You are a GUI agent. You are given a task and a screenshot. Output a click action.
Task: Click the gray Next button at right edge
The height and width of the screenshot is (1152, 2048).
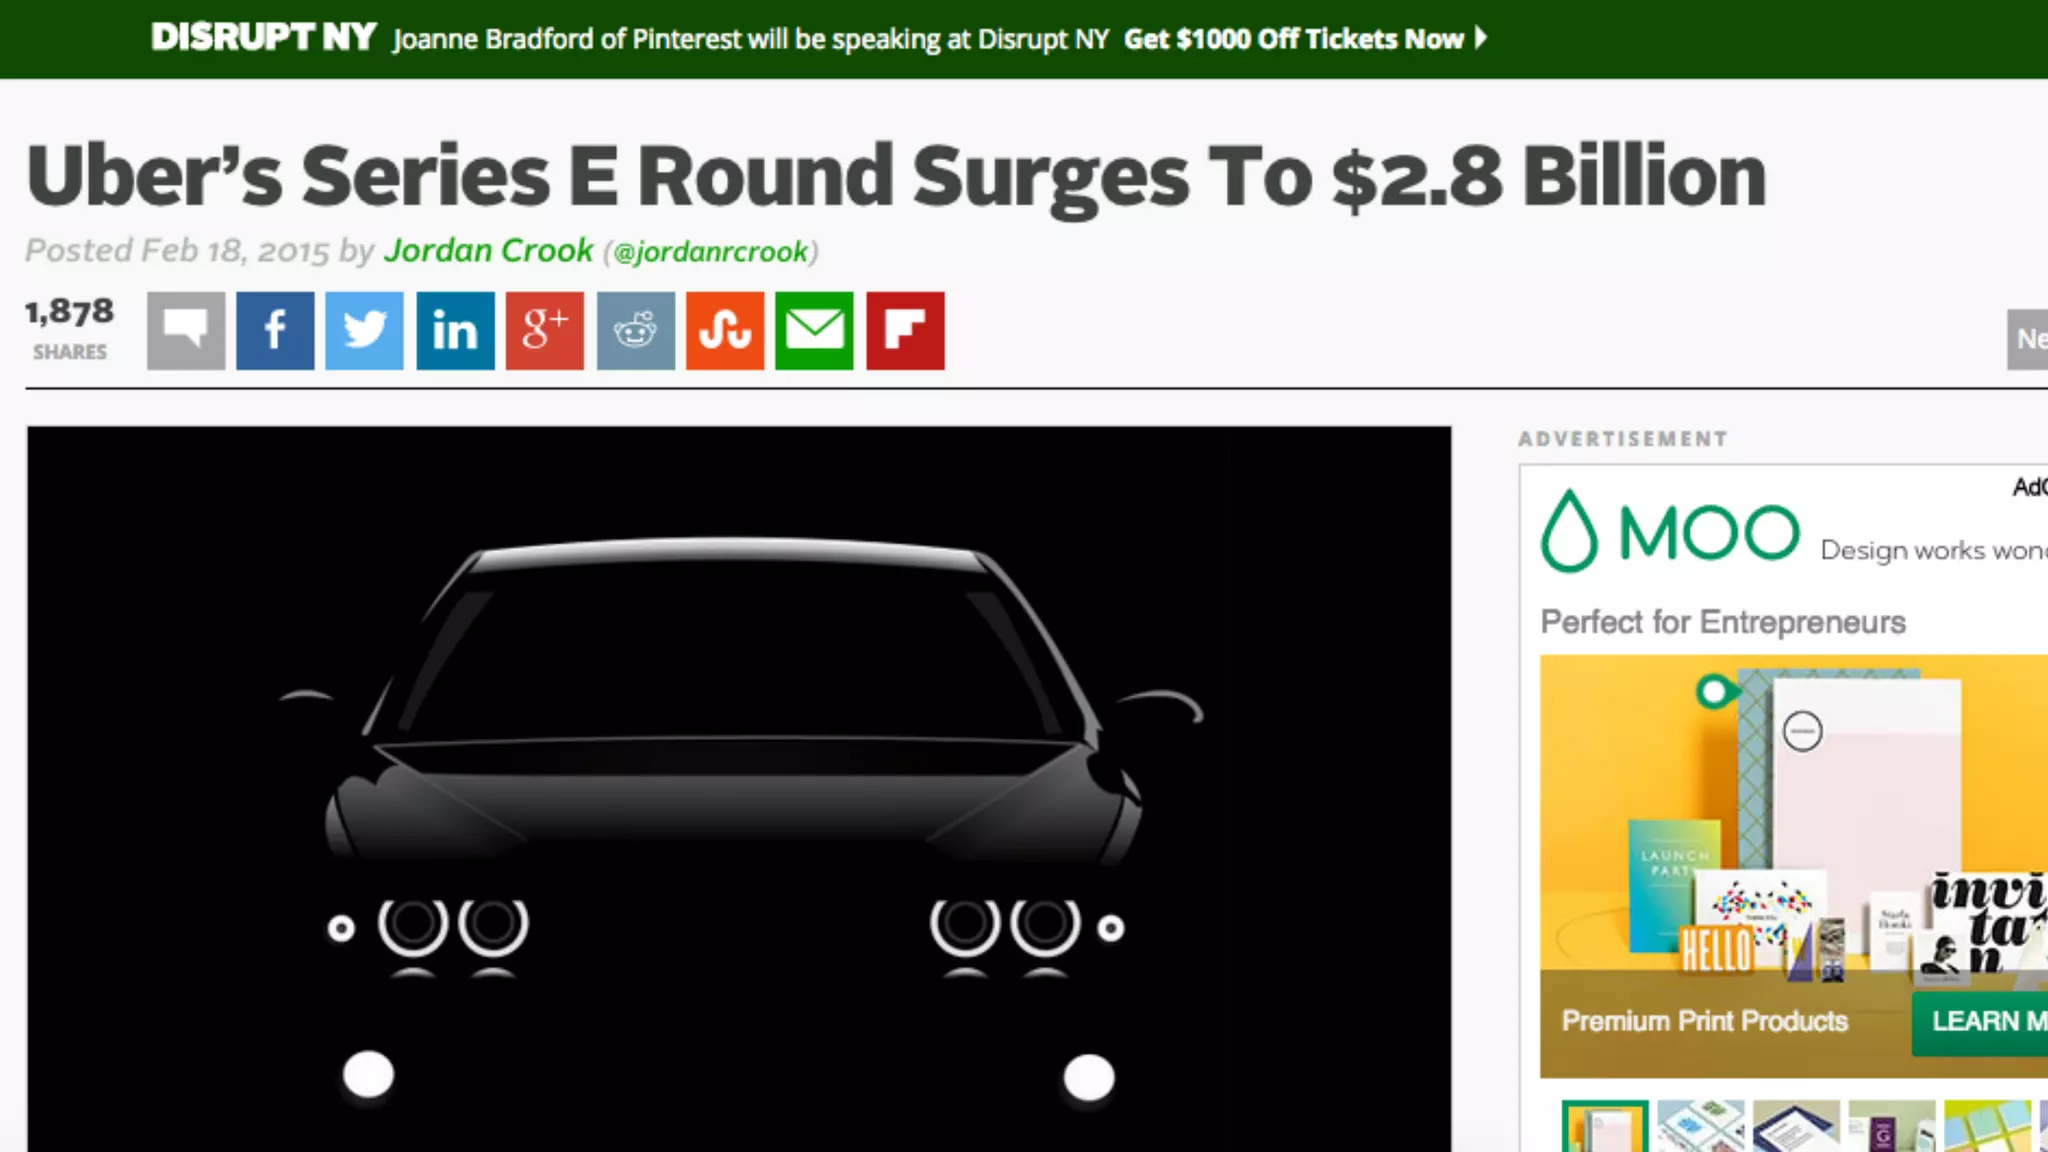point(2027,339)
